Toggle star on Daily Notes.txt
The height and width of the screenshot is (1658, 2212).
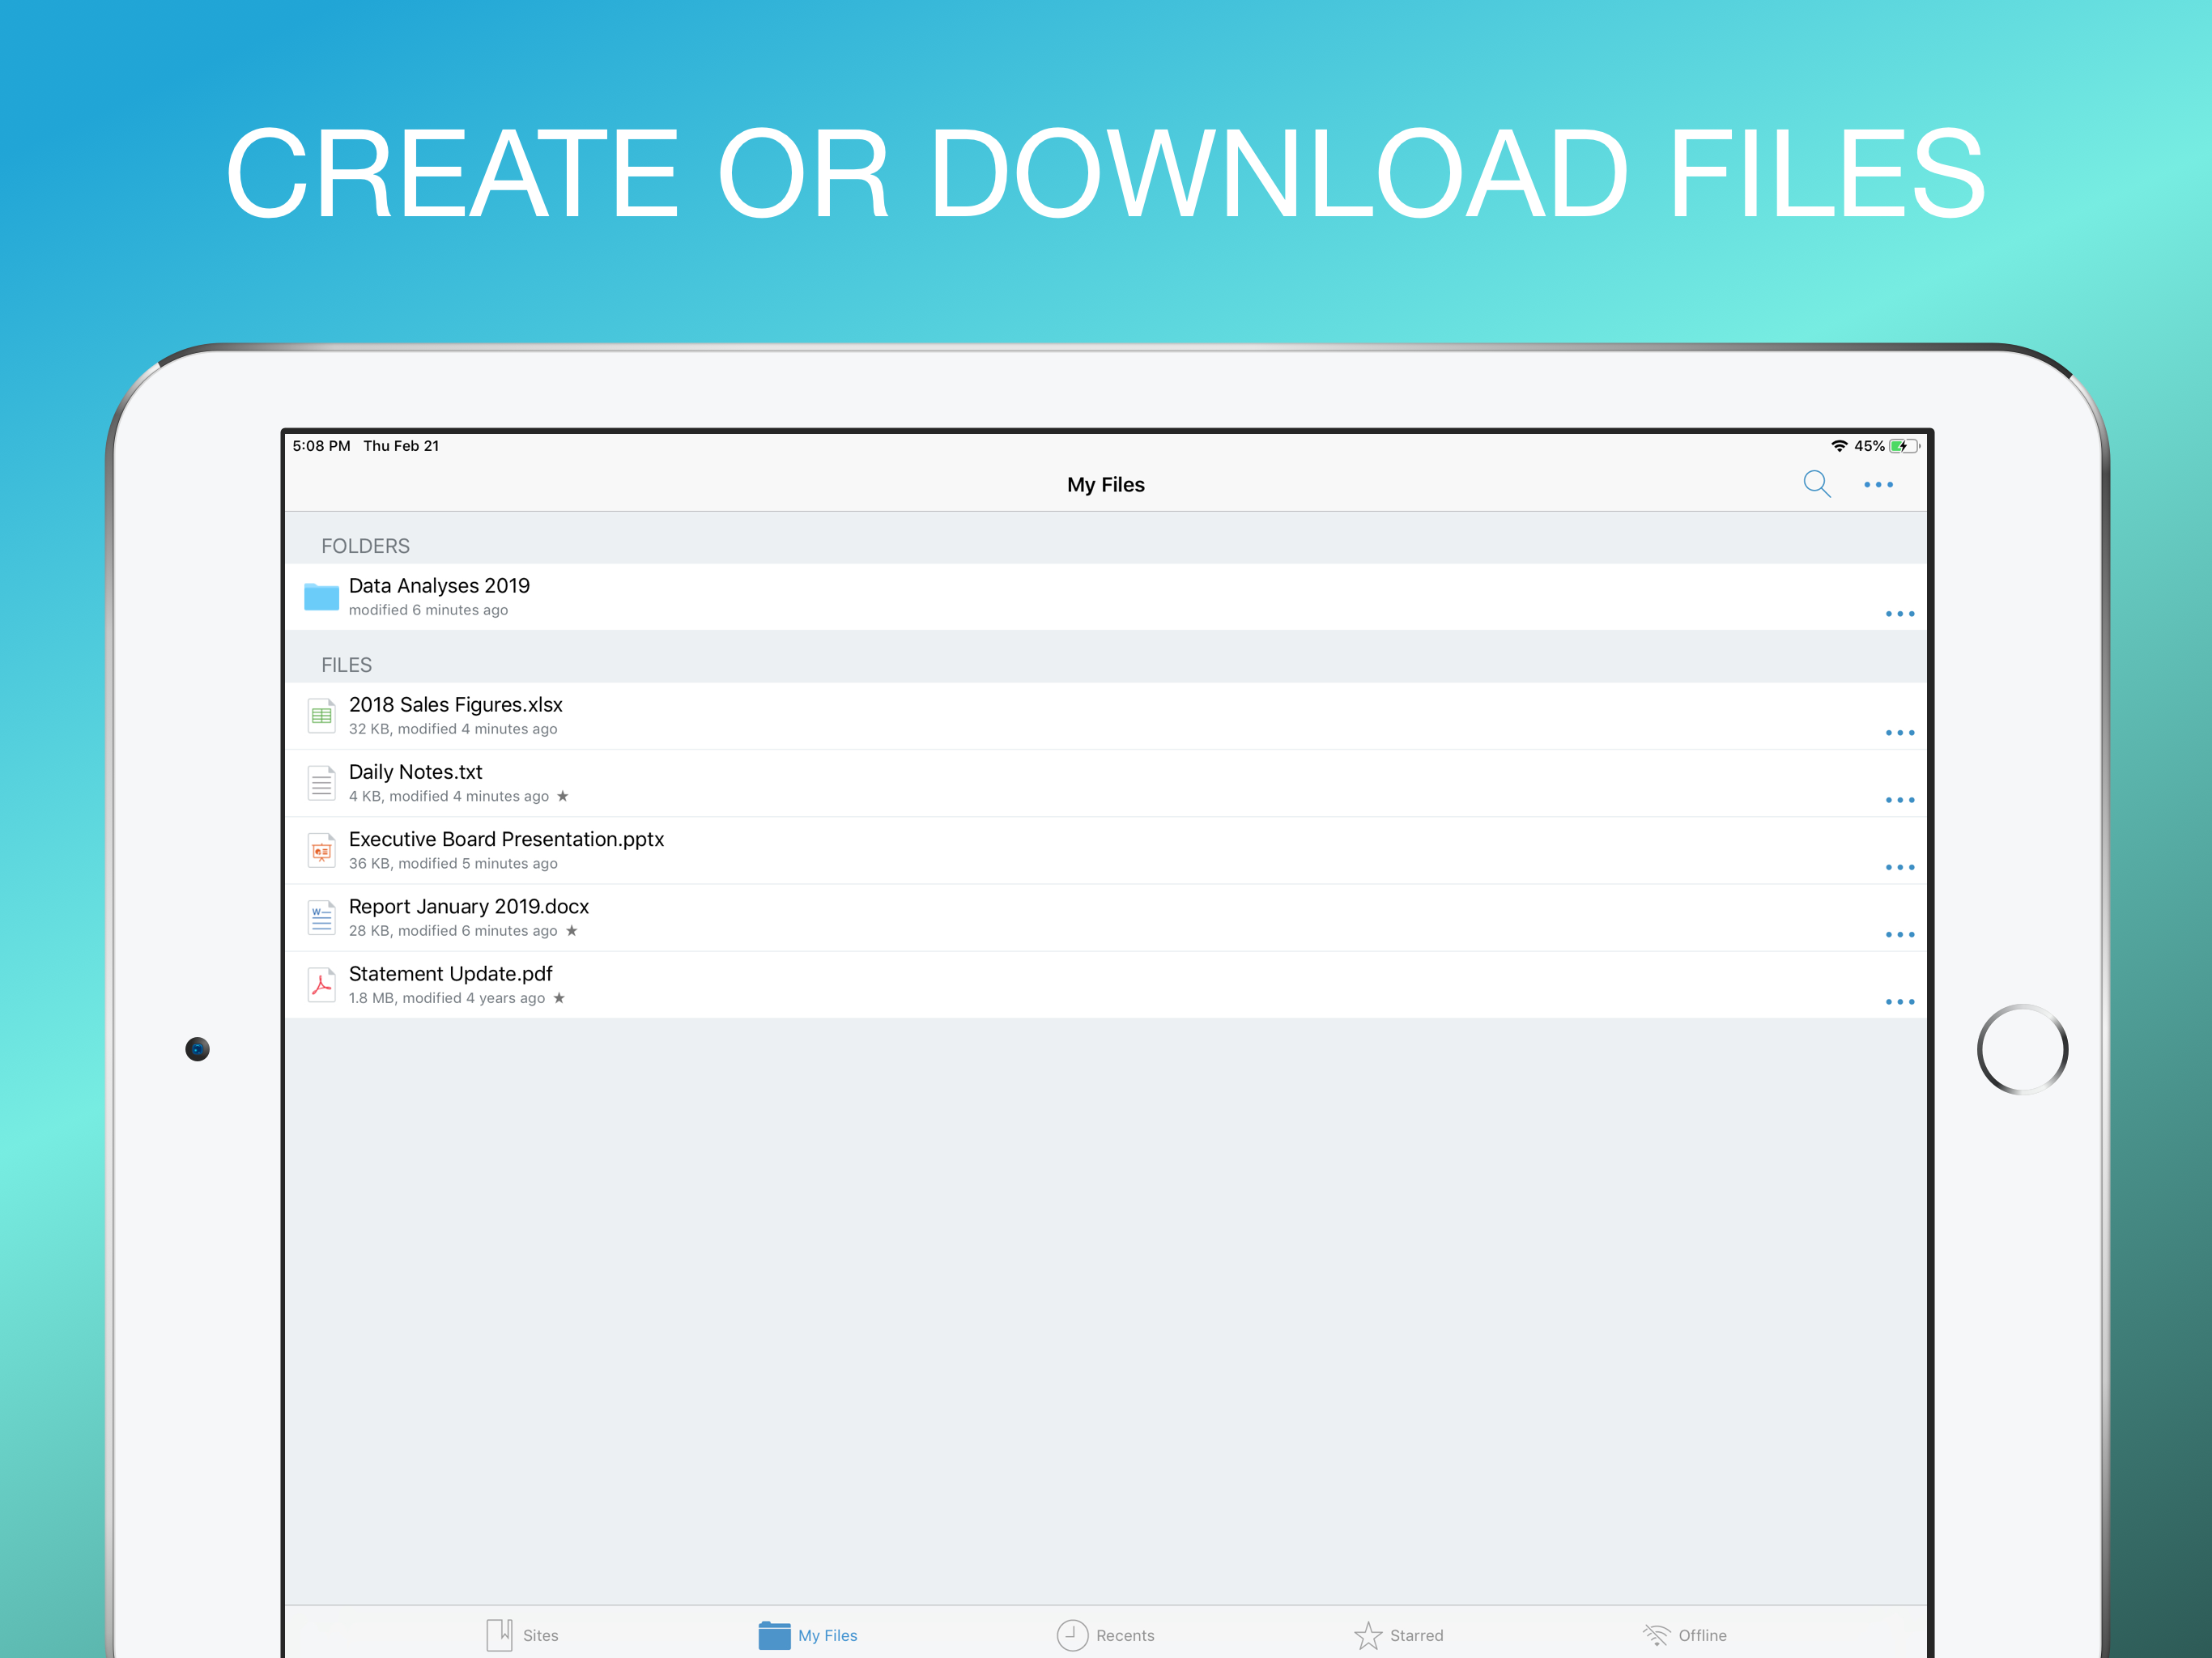pyautogui.click(x=563, y=796)
